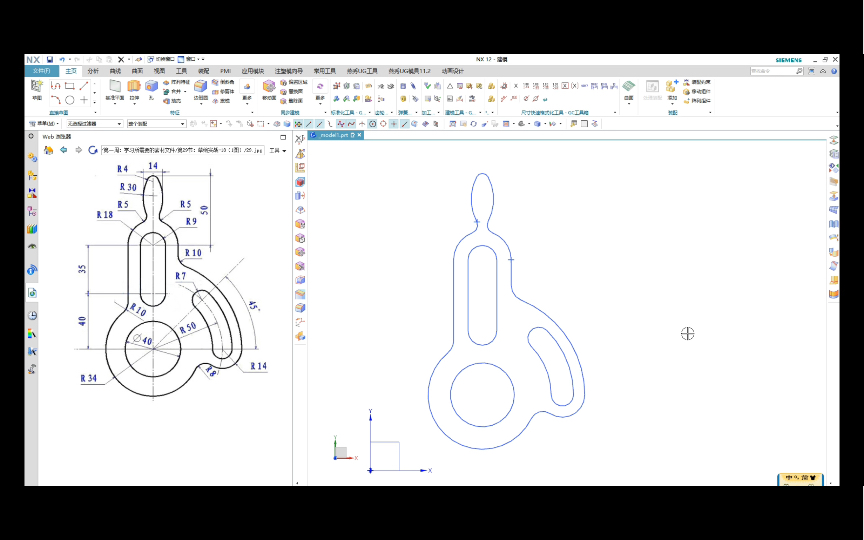Viewport: 864px width, 540px height.
Task: Select the Rectangle sketch tool
Action: pyautogui.click(x=69, y=85)
